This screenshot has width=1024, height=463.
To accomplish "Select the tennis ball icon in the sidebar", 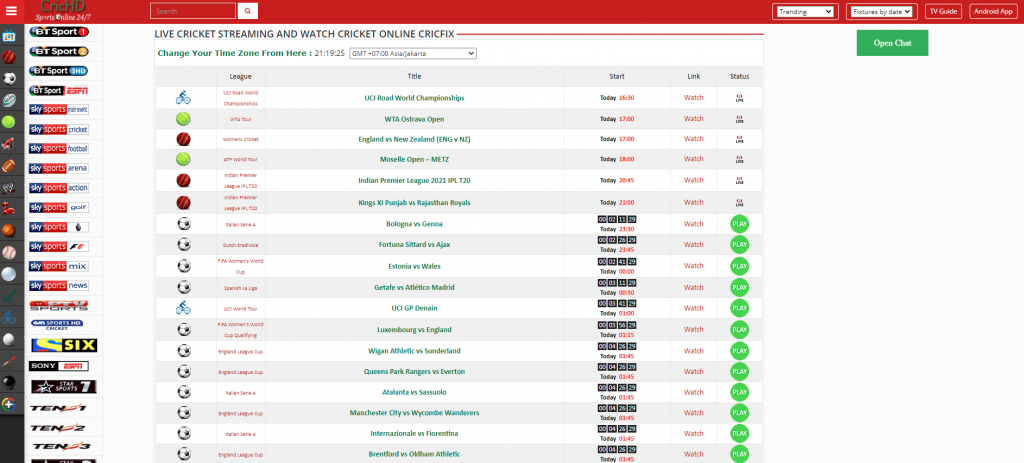I will 9,121.
